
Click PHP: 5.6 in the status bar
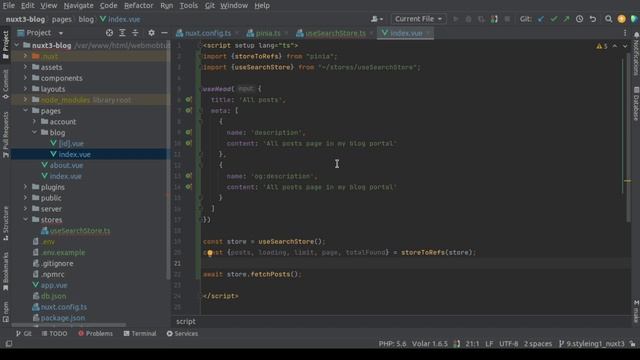pos(392,344)
